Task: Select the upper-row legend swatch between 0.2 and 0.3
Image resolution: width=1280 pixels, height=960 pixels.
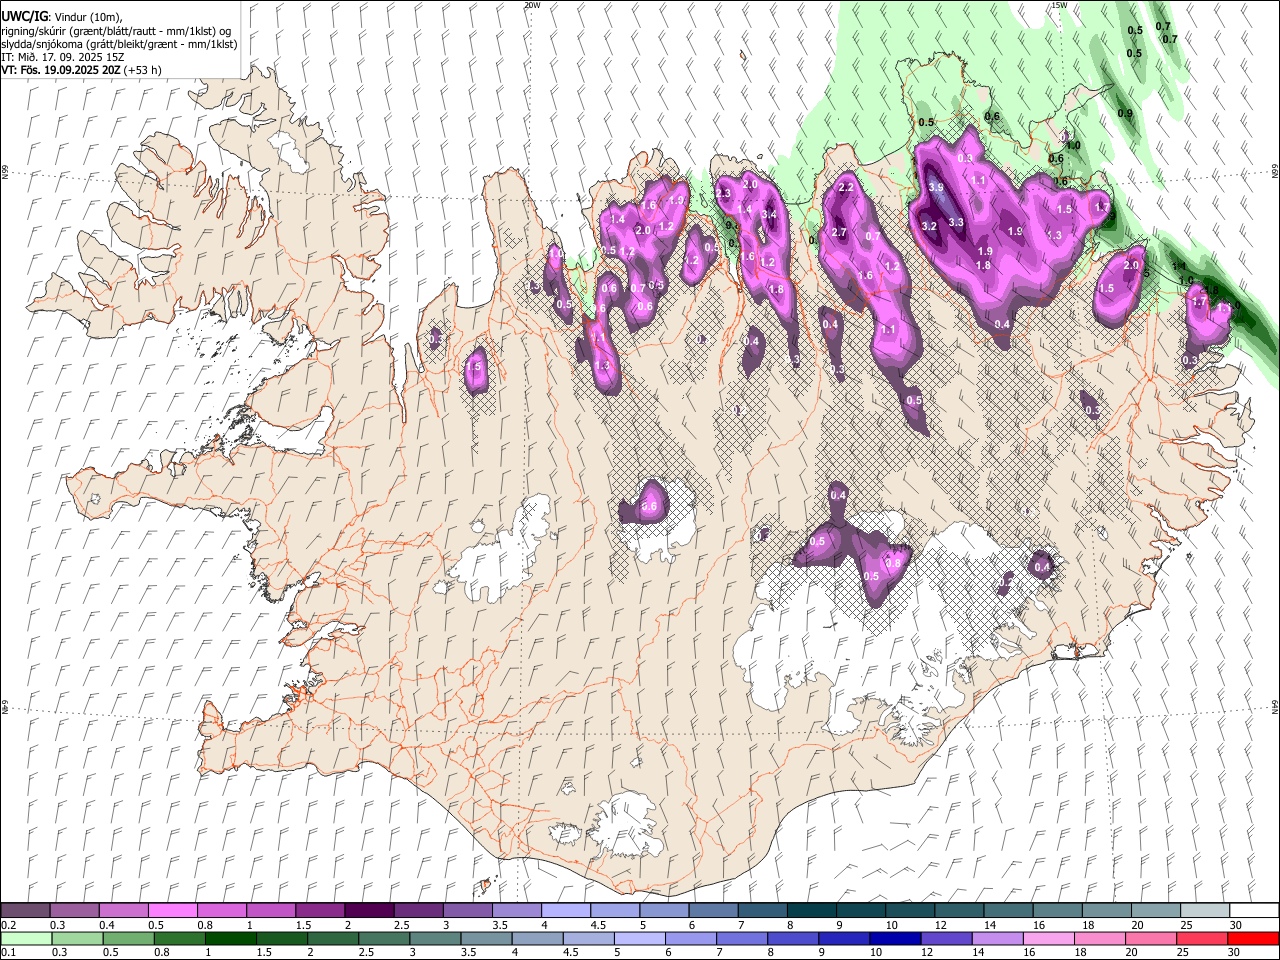Action: coord(25,911)
